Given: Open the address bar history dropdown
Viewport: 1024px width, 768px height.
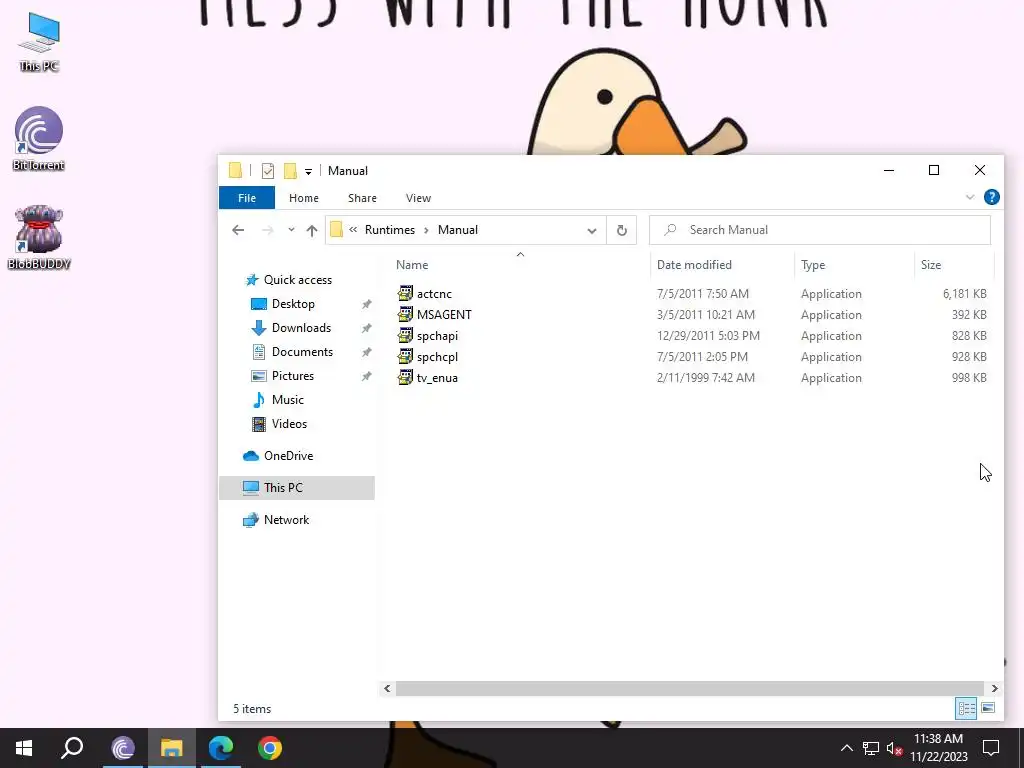Looking at the screenshot, I should 592,231.
